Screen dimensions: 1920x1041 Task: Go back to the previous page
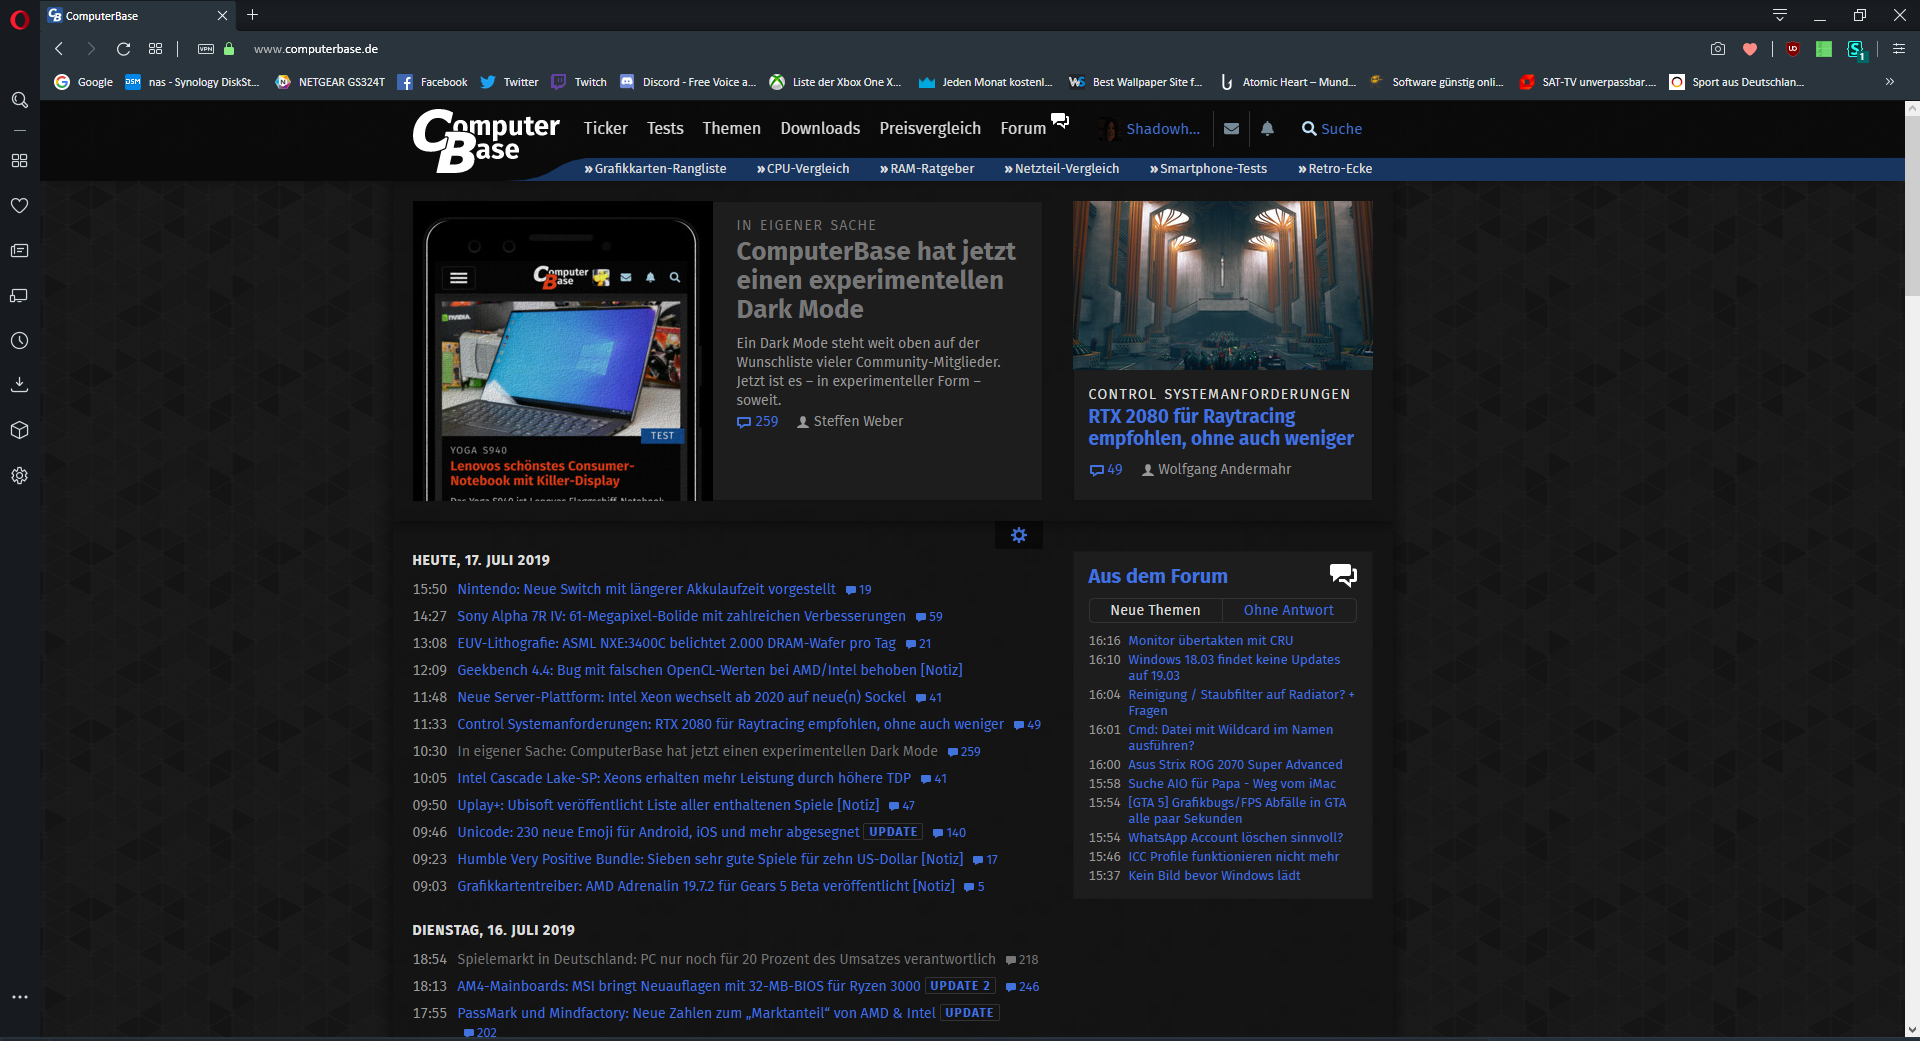(59, 49)
